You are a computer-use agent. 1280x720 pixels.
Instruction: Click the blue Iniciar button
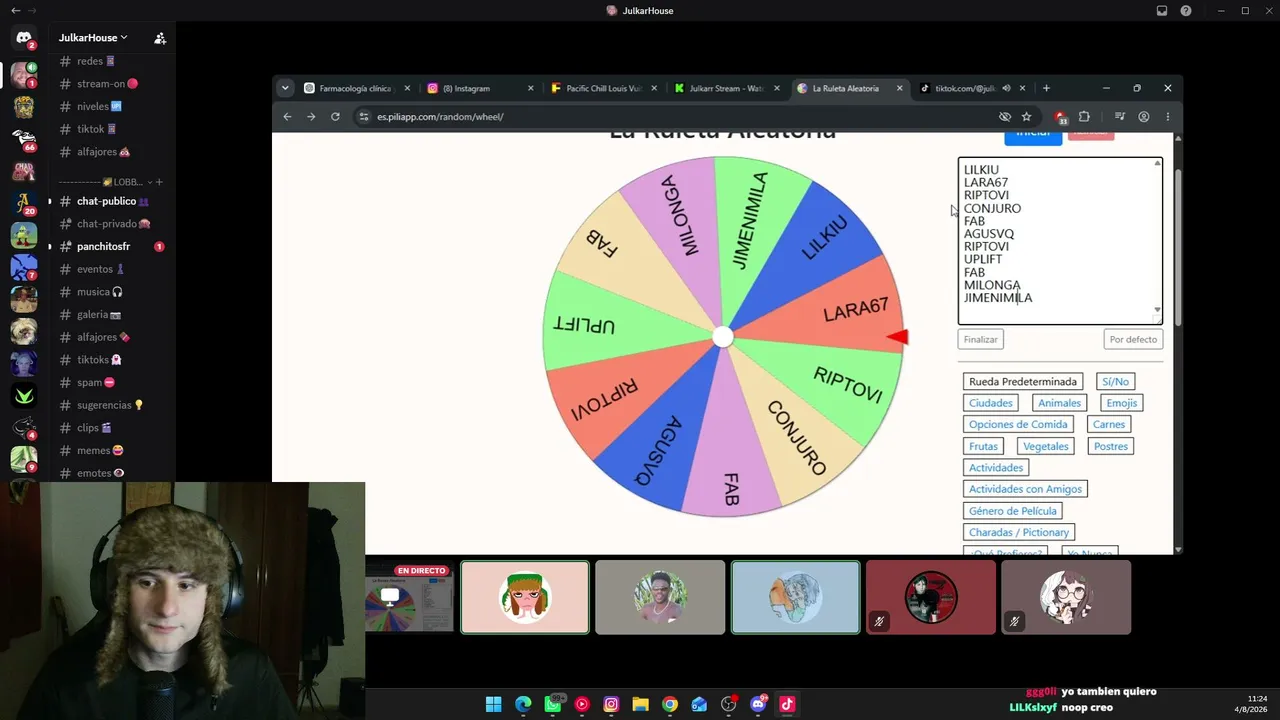click(x=1033, y=136)
